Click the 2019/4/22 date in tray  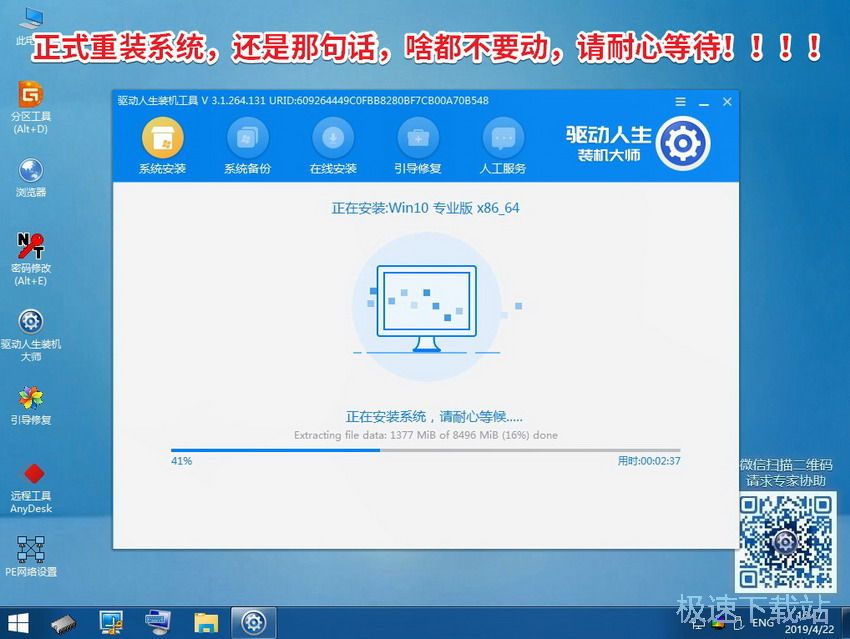point(809,629)
